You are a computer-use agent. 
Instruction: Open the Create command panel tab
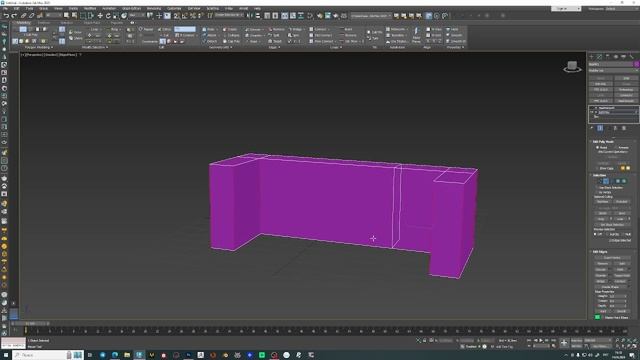(x=591, y=57)
